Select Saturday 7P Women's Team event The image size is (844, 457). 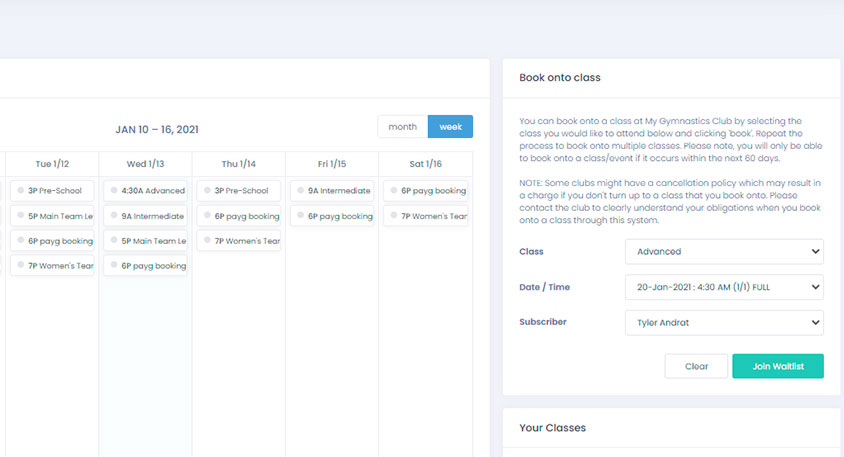tap(425, 215)
